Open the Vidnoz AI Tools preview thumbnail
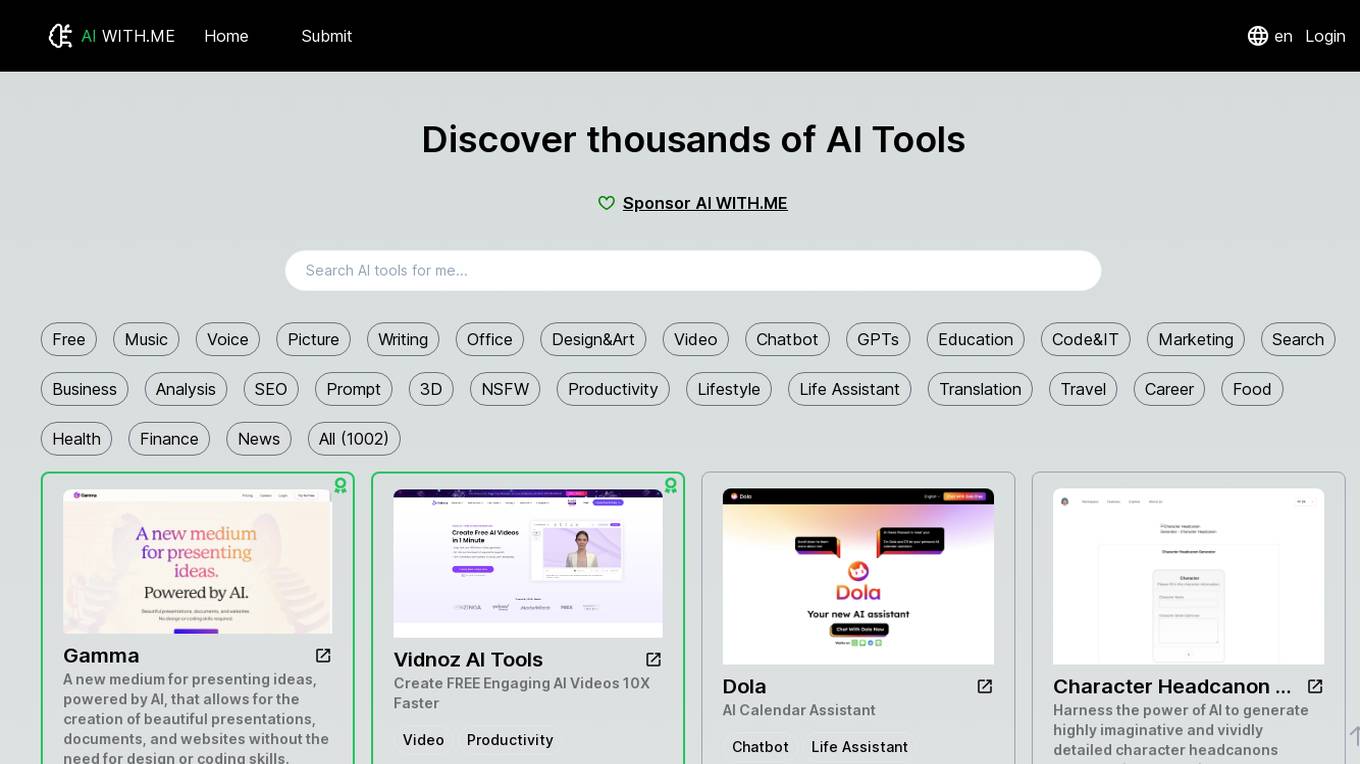Screen dimensions: 1360x764 point(528,563)
